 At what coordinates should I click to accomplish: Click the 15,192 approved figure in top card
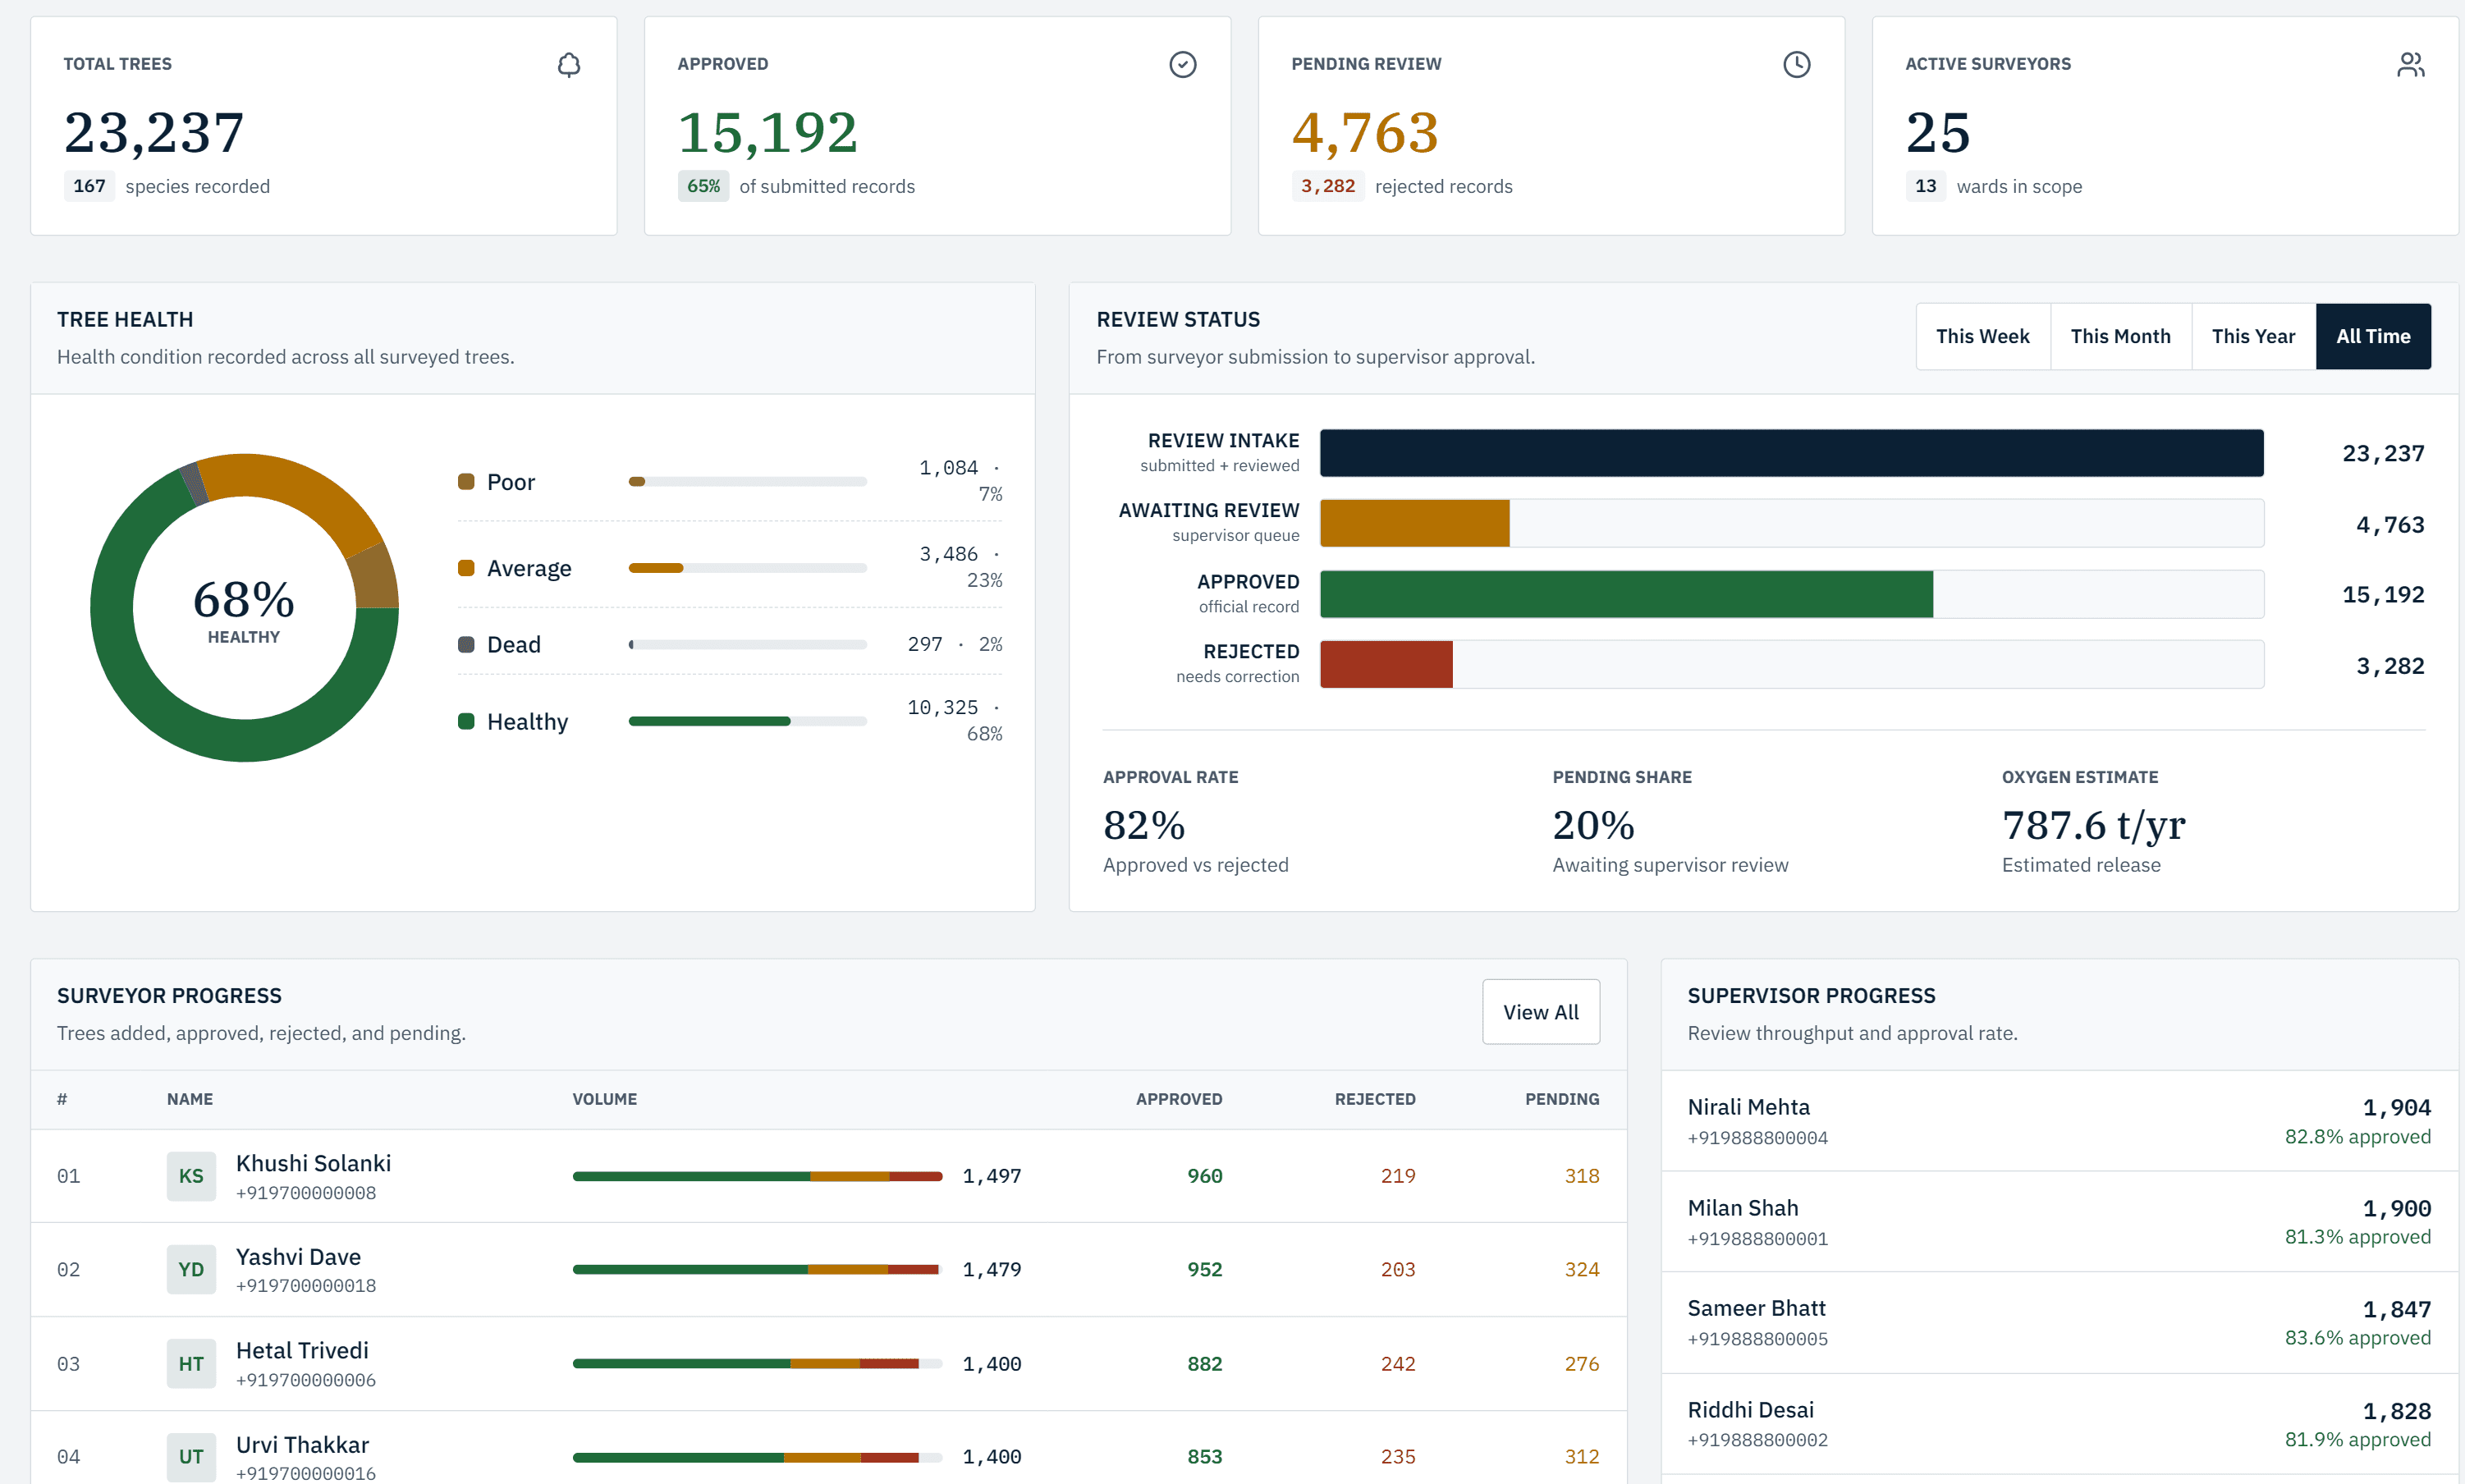[768, 132]
